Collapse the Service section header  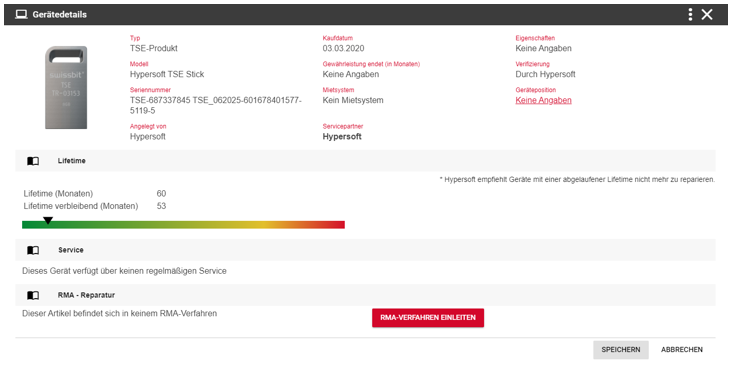click(x=365, y=250)
